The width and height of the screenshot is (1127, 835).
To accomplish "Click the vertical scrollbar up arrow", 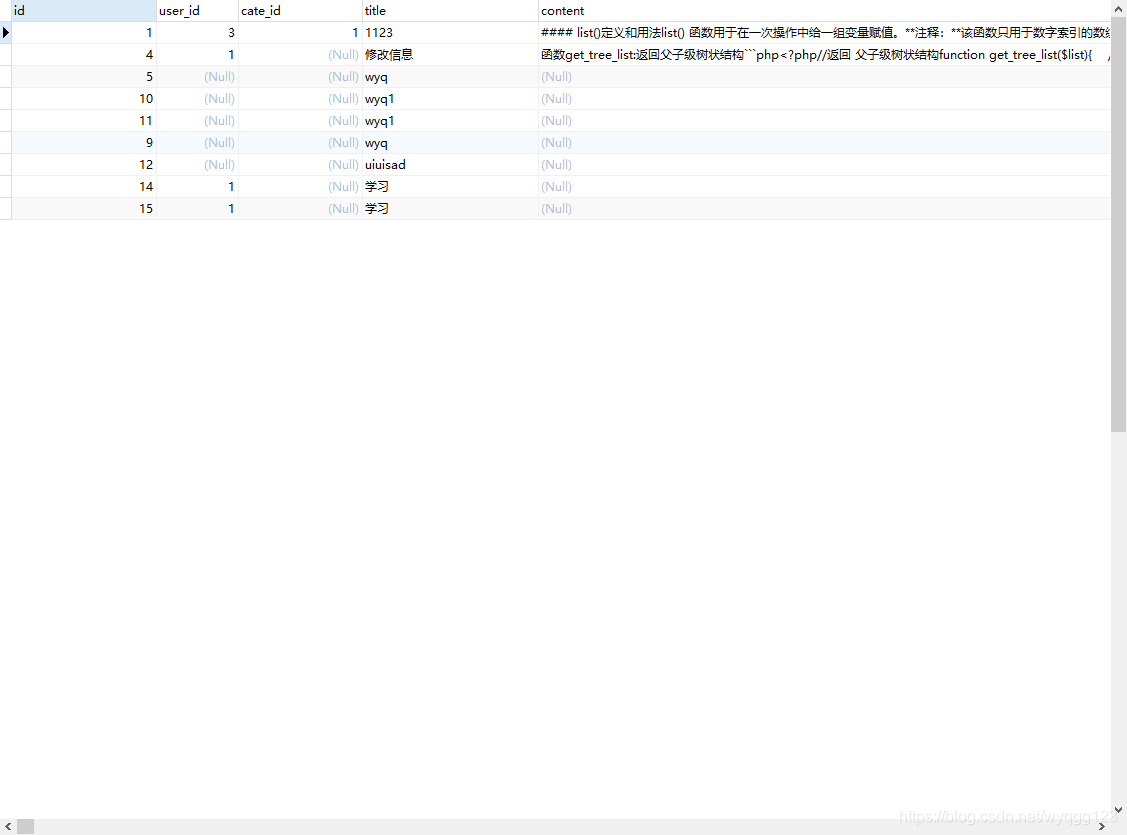I will pos(1118,9).
